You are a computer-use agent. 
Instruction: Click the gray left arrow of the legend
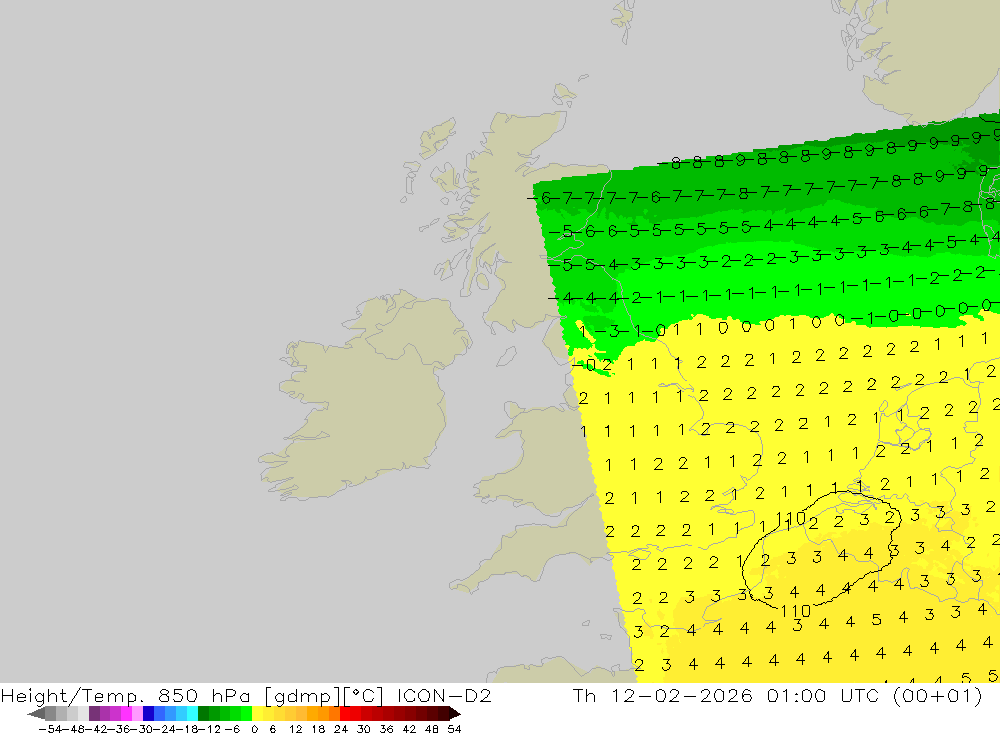click(x=36, y=714)
